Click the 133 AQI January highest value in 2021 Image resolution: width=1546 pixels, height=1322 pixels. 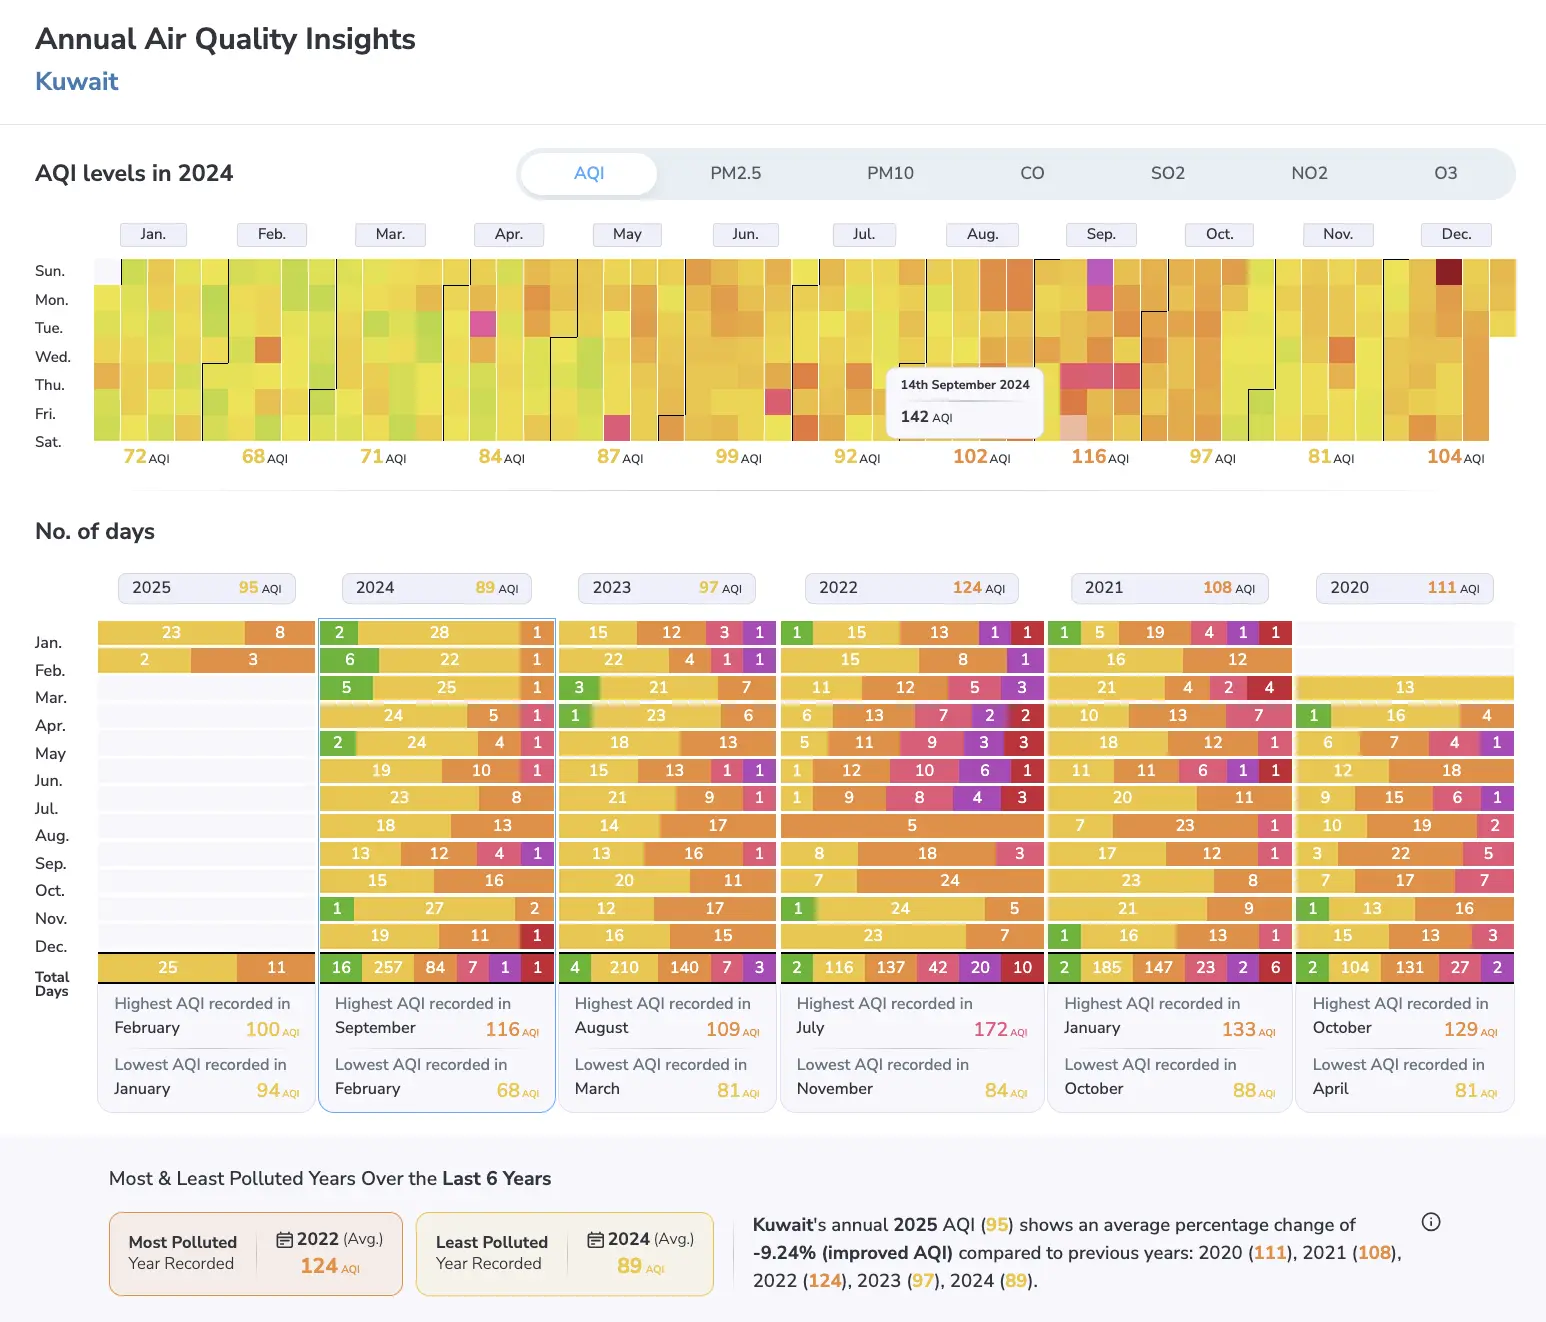pyautogui.click(x=1249, y=1029)
